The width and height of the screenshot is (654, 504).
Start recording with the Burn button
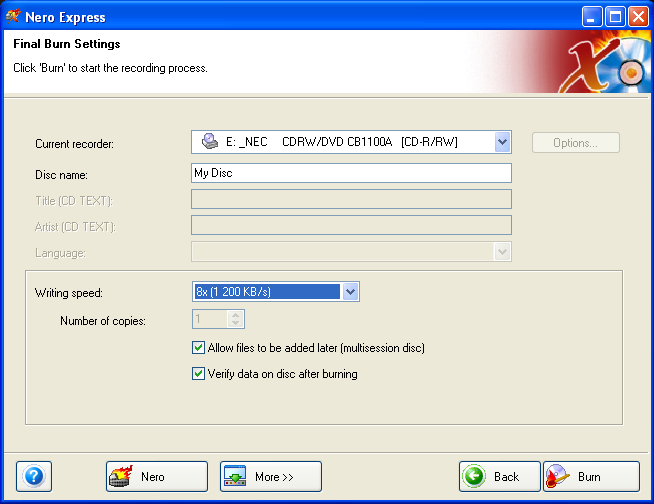[591, 476]
